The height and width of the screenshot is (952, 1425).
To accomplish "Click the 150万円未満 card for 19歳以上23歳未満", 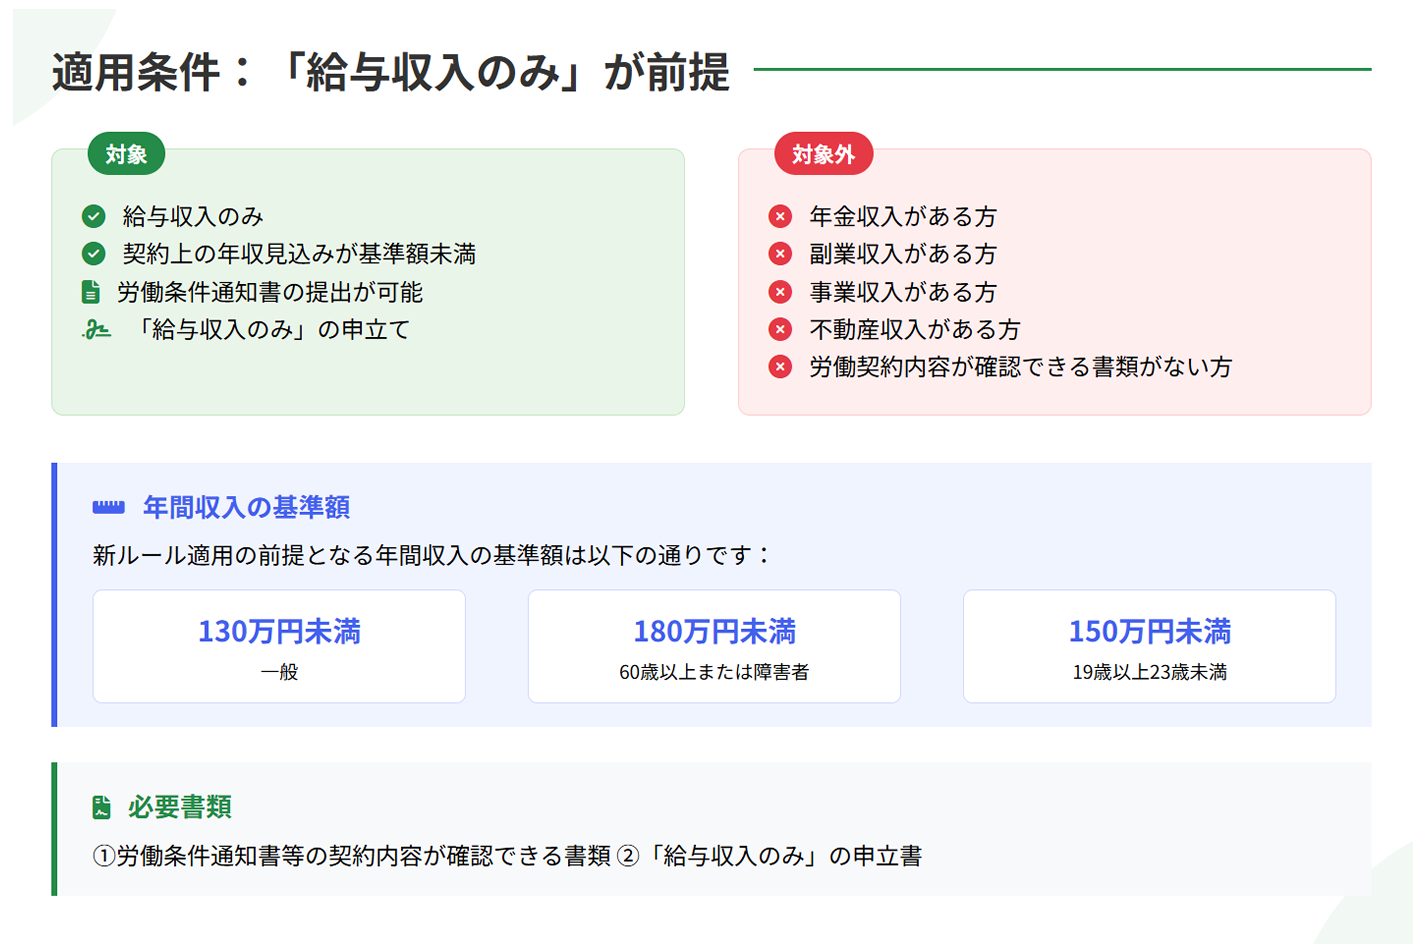I will [1149, 647].
